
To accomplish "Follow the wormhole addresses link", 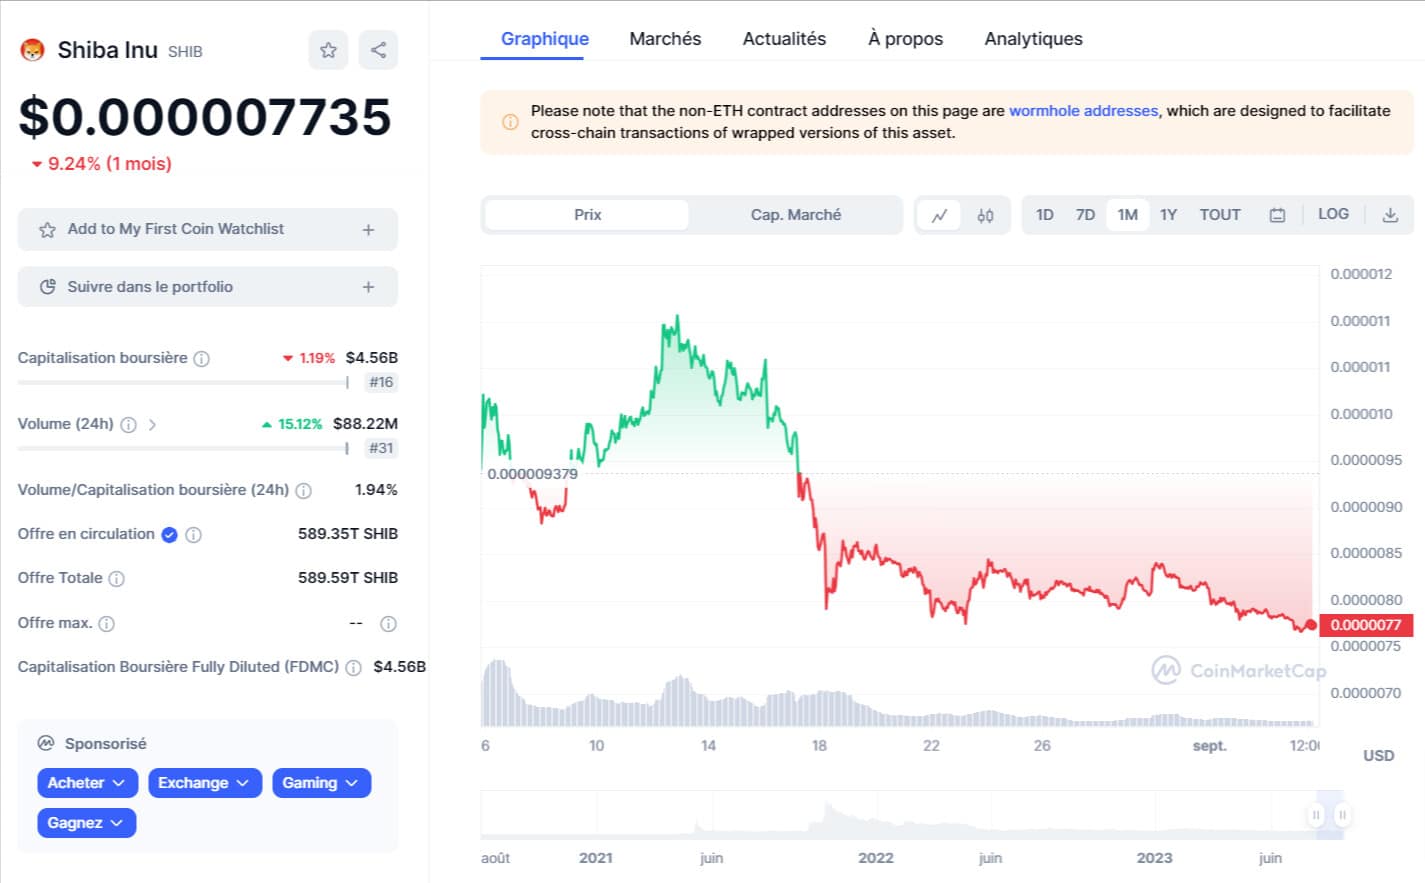I will coord(1083,111).
